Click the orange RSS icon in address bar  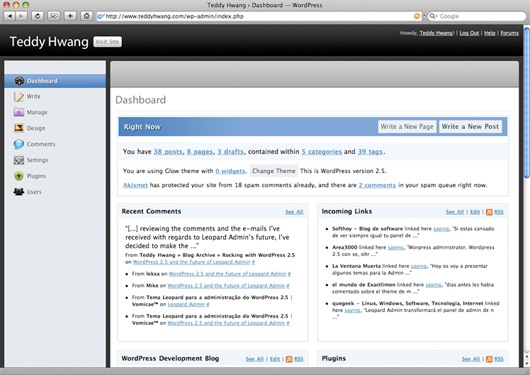[417, 16]
